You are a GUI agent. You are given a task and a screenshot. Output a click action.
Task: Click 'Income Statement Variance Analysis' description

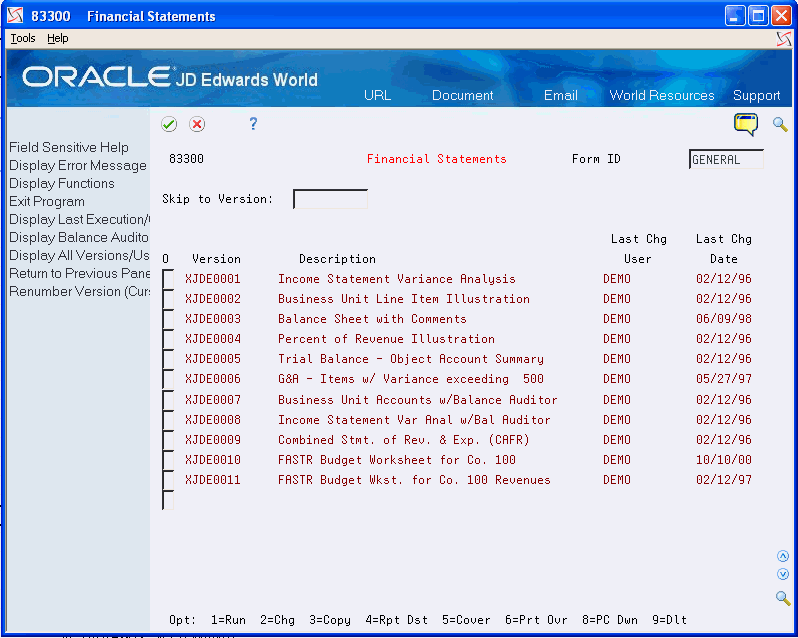pyautogui.click(x=396, y=279)
